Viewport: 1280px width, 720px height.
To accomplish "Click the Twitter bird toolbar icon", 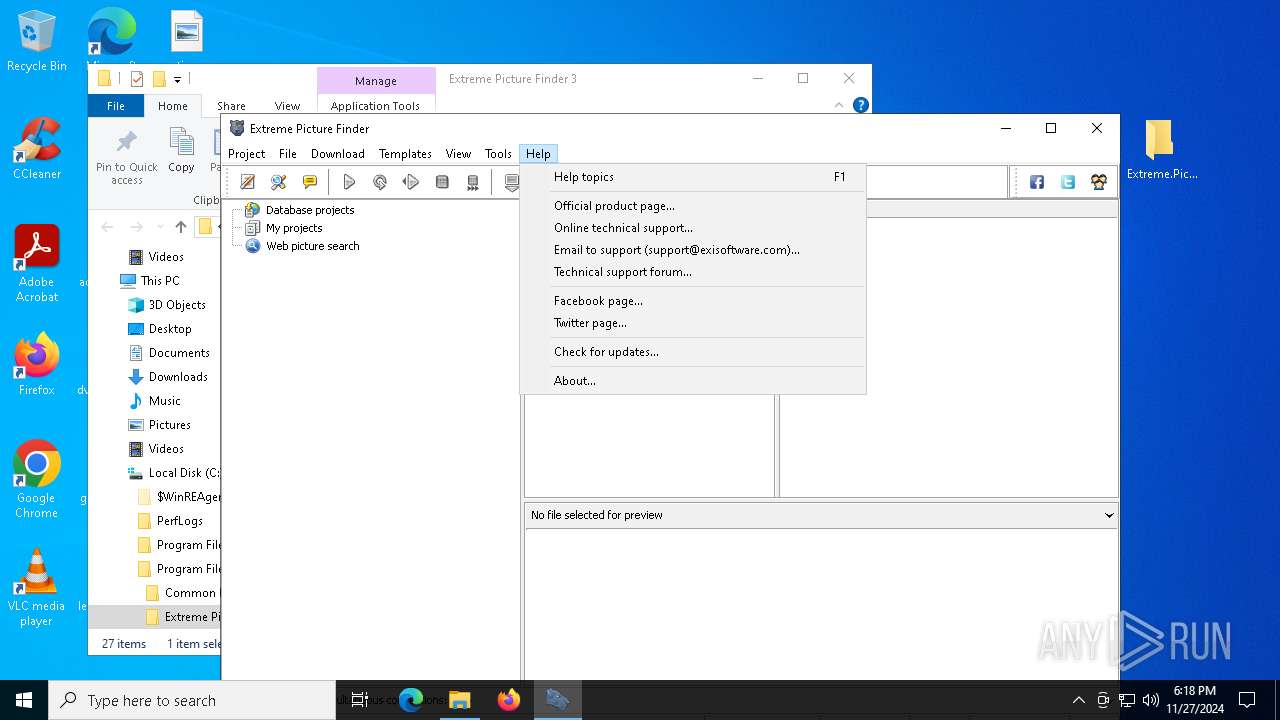I will [1068, 182].
